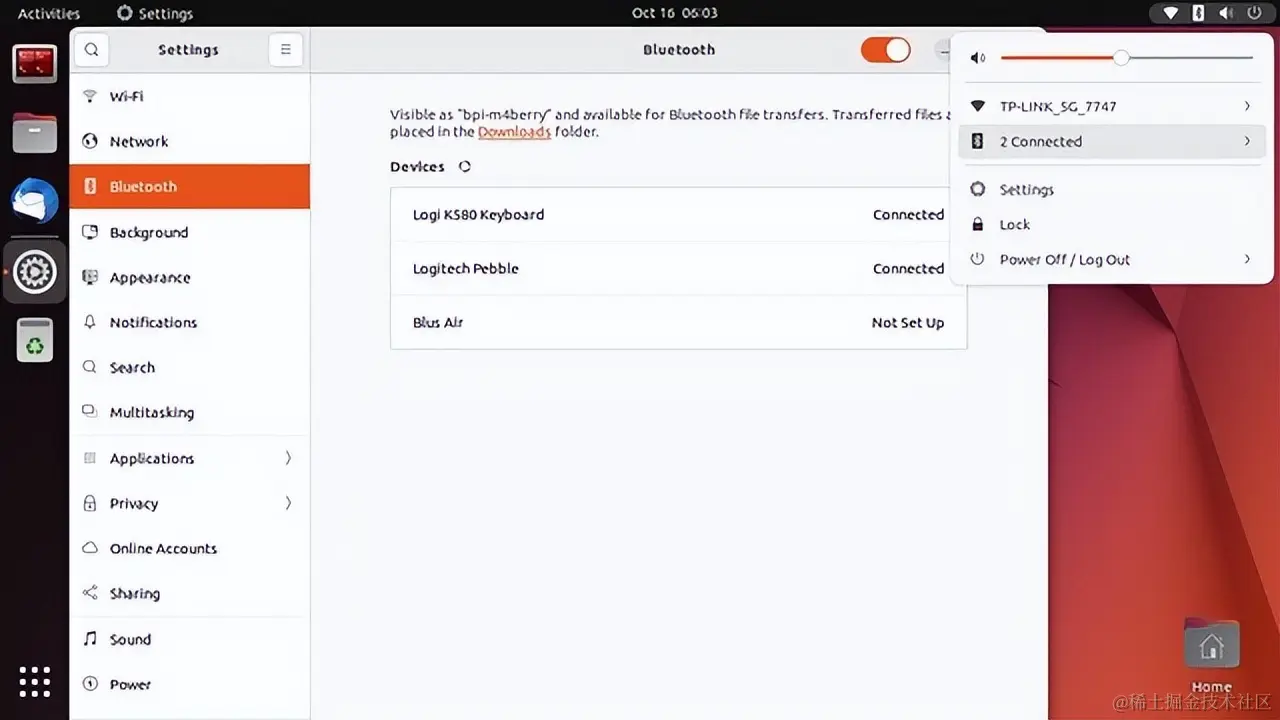Click the Devices heading refresh spinner
The height and width of the screenshot is (720, 1280).
point(464,167)
